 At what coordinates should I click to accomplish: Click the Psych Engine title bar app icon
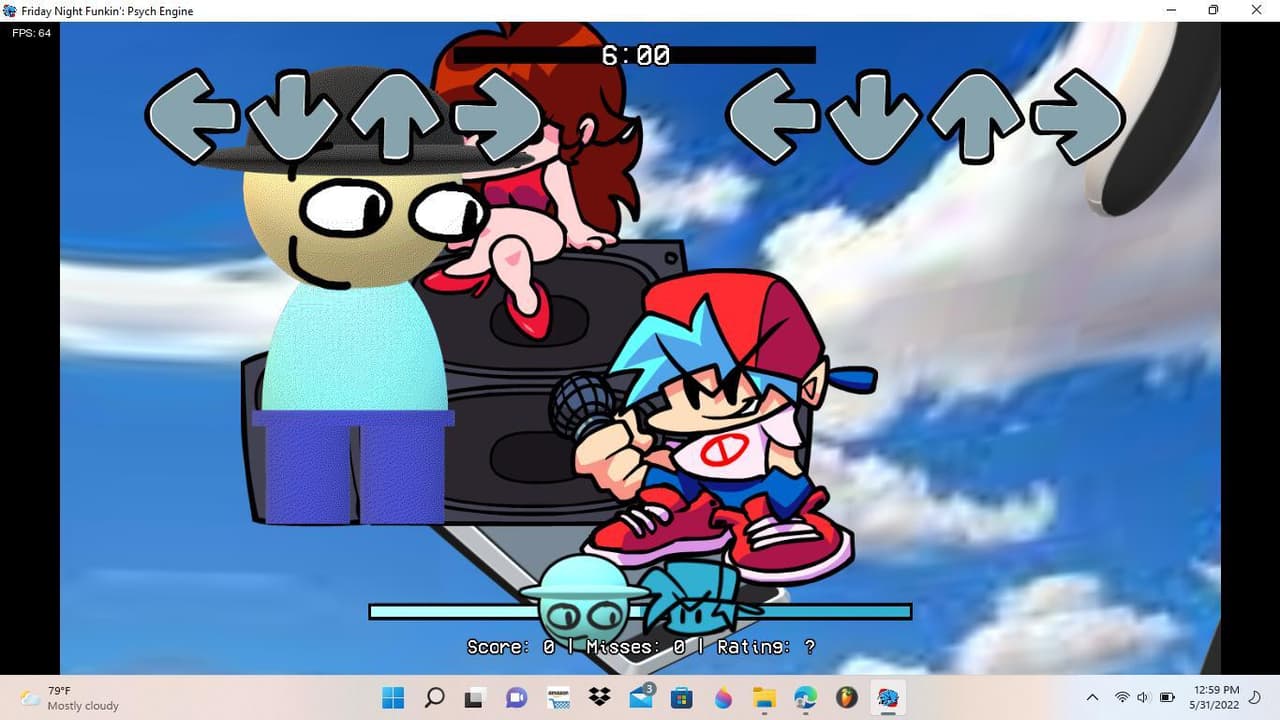pyautogui.click(x=10, y=10)
